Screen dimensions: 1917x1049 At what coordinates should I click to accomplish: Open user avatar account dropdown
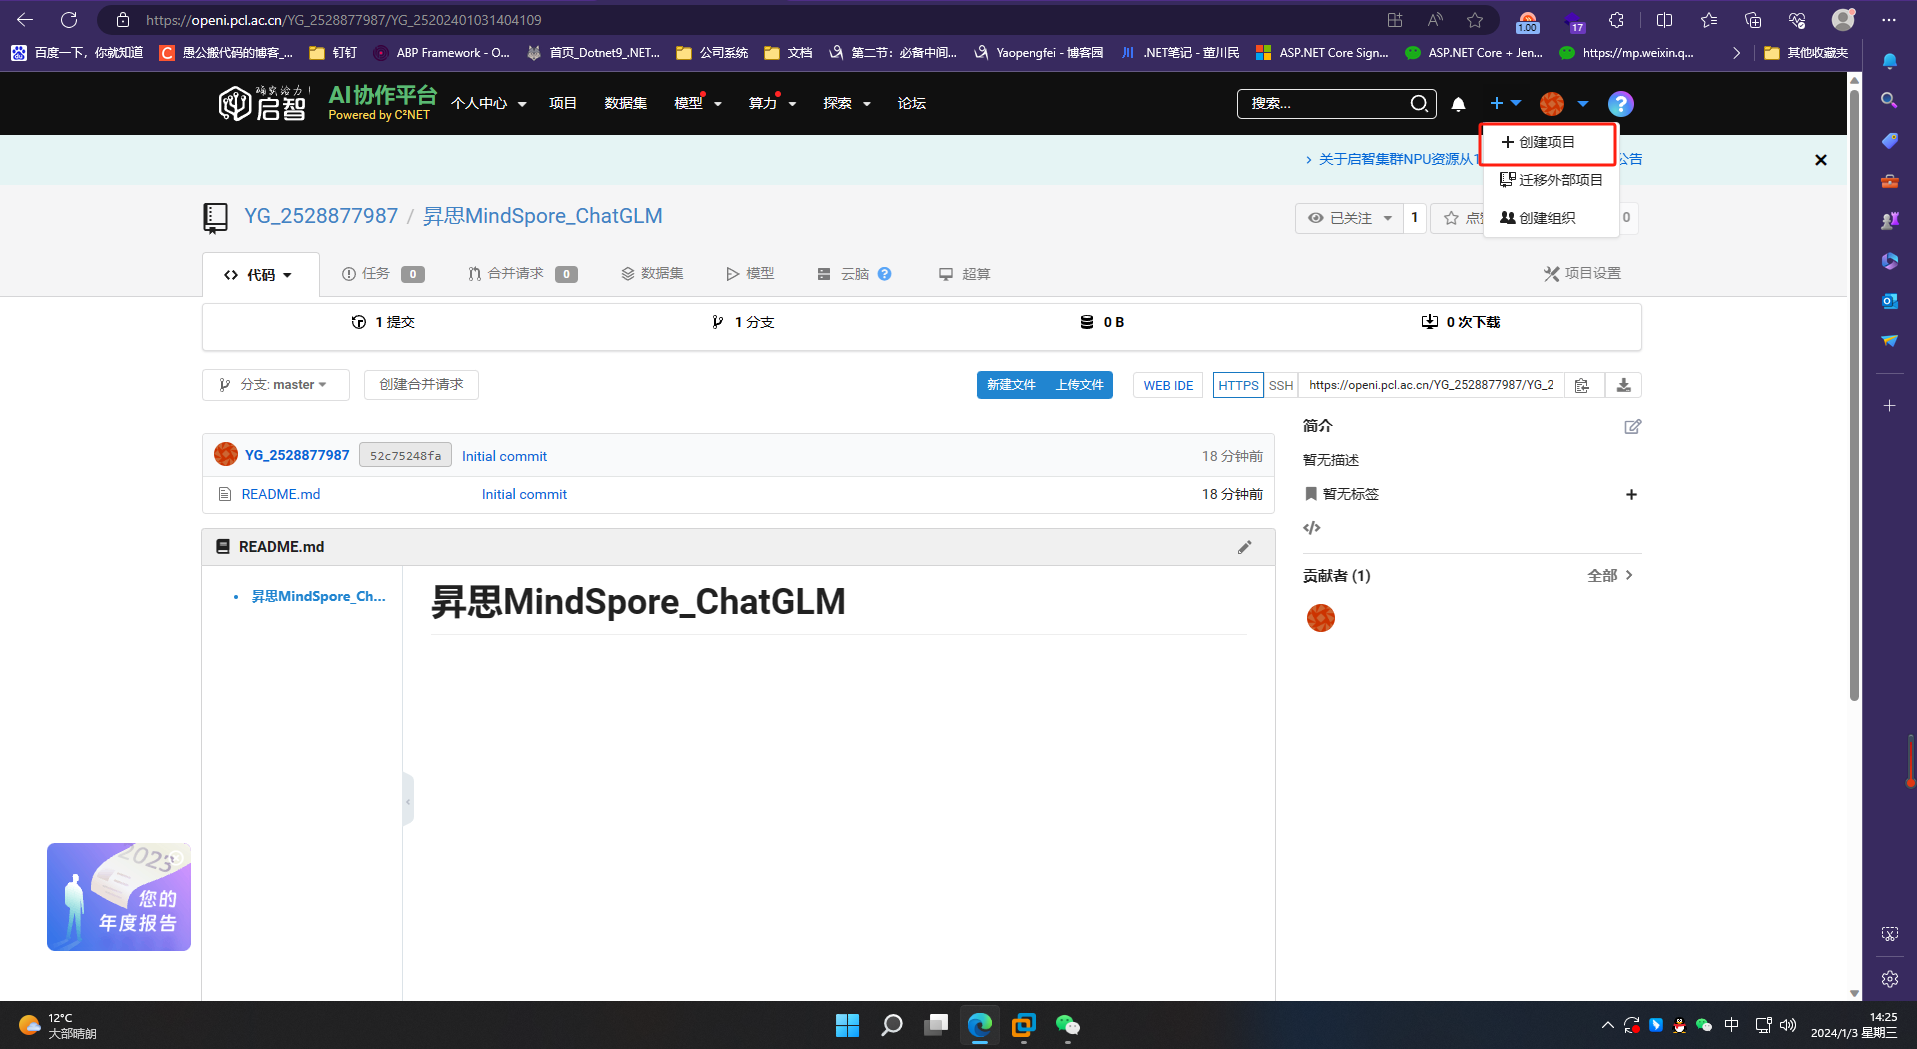click(1565, 104)
